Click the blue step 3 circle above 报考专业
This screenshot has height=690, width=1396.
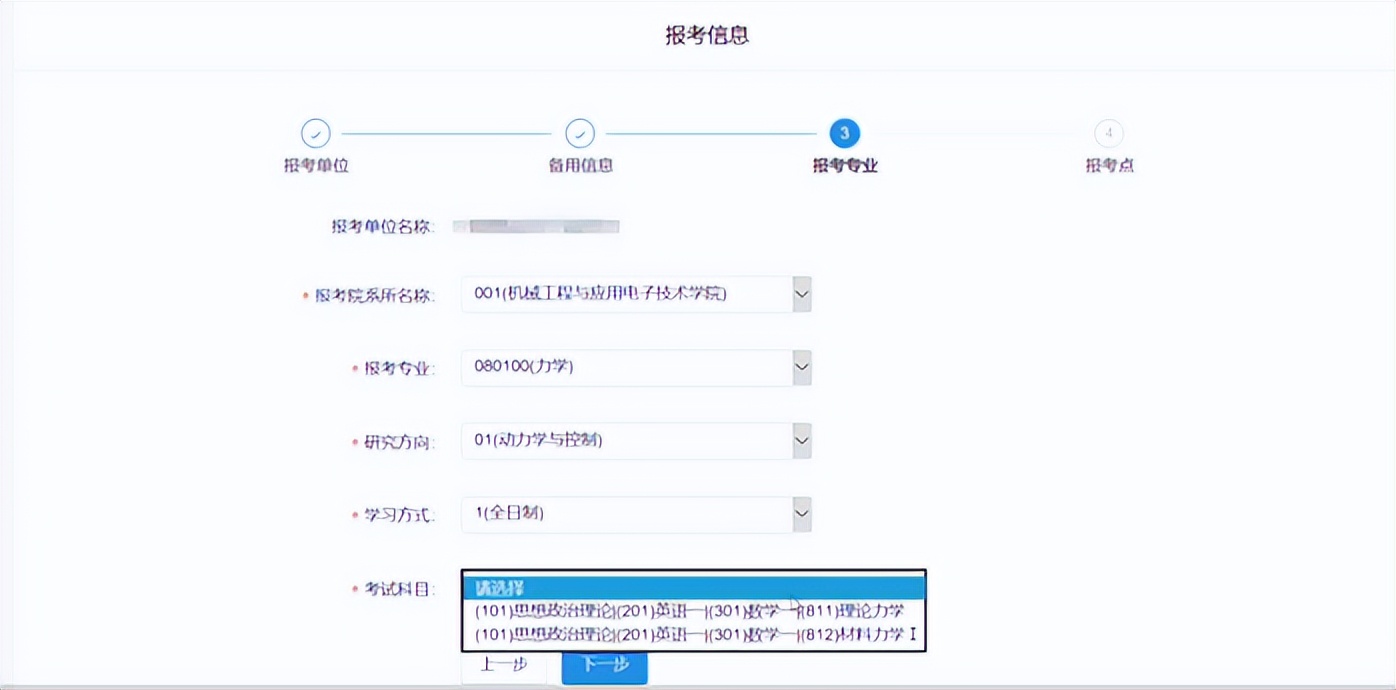point(843,132)
